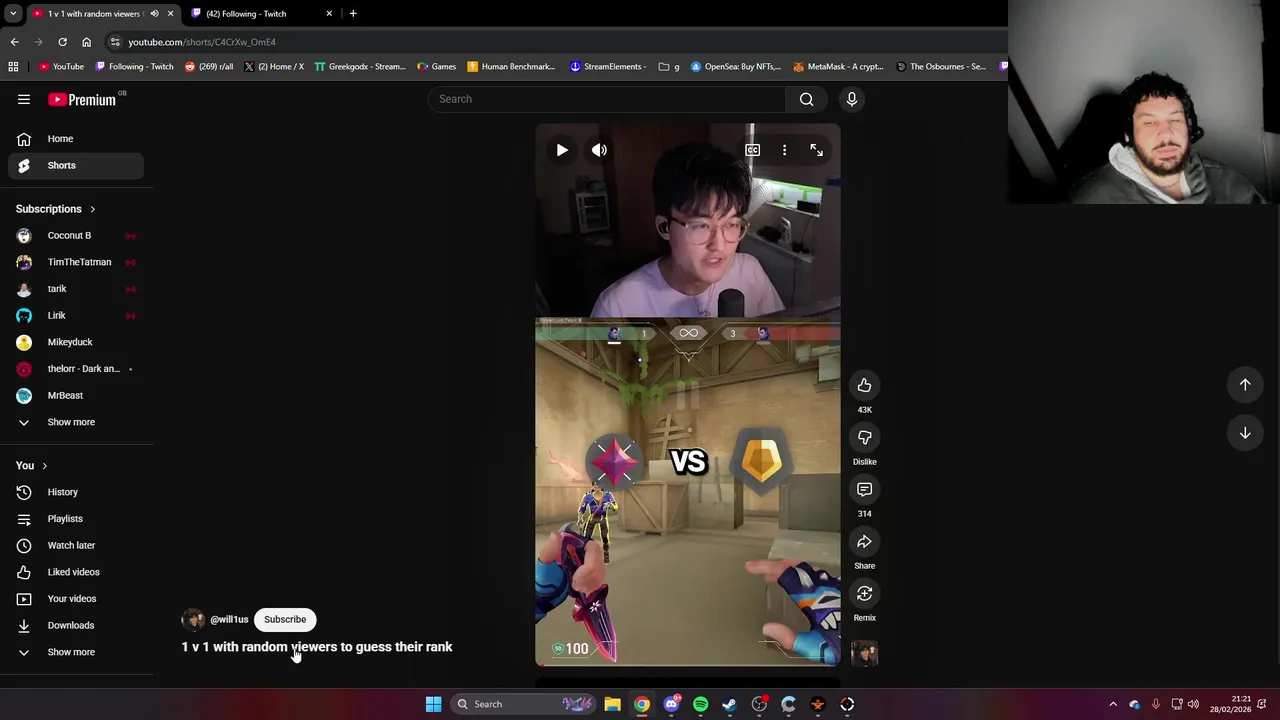Screen dimensions: 1280x720
Task: Expand the You section
Action: click(x=32, y=466)
